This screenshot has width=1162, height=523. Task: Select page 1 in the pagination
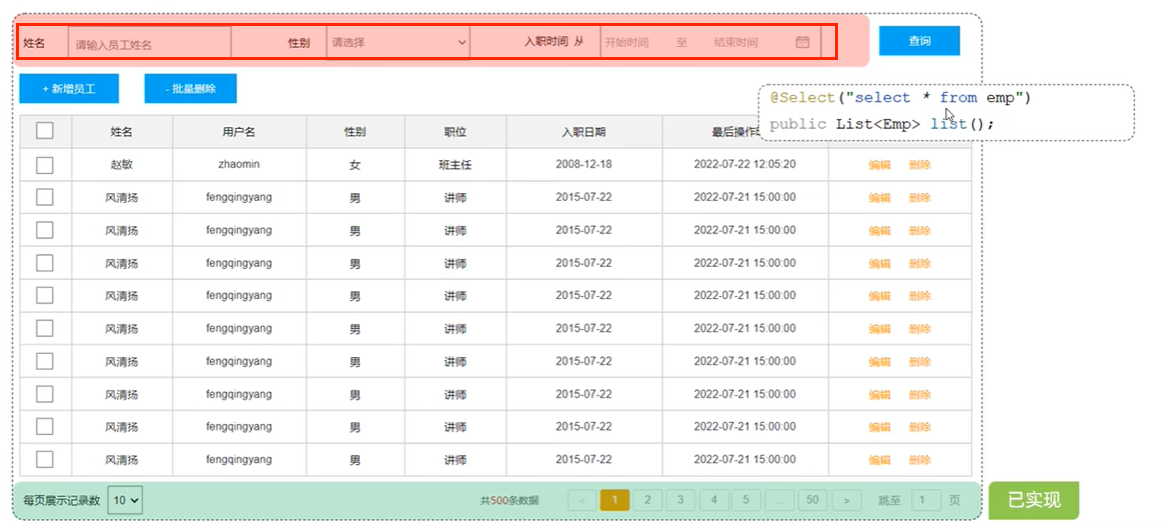coord(615,500)
